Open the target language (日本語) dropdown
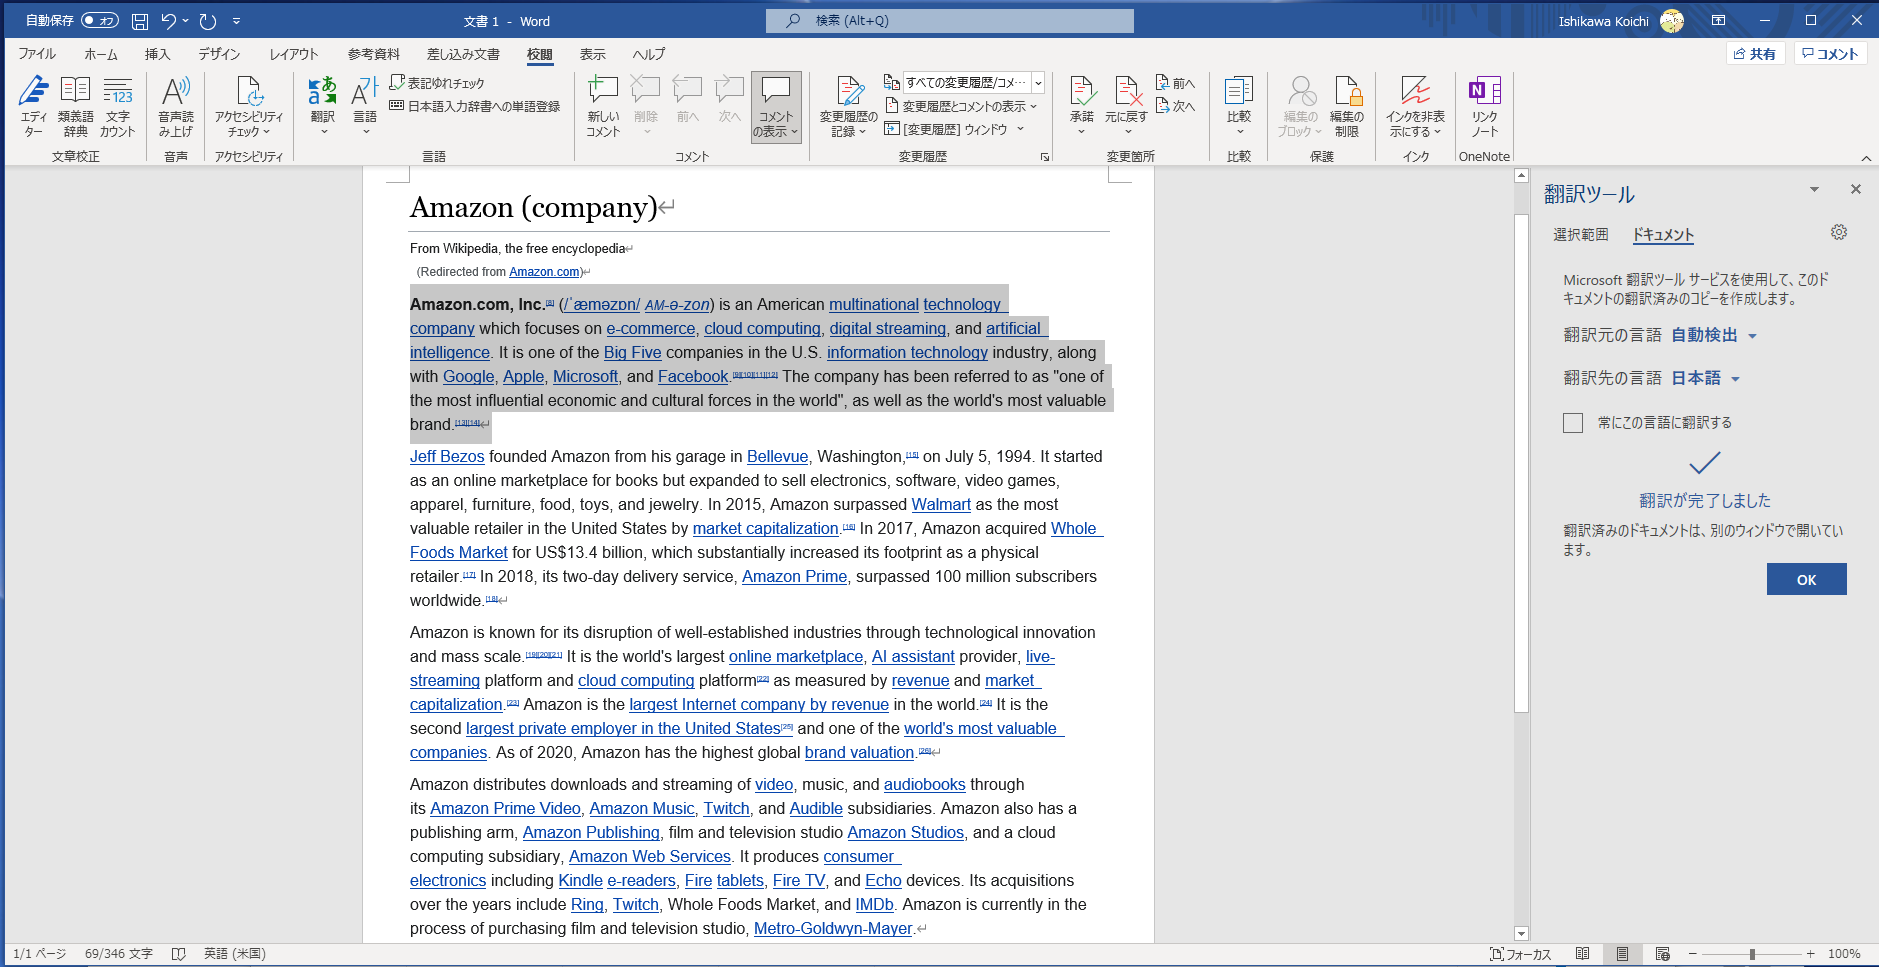Image resolution: width=1879 pixels, height=967 pixels. pyautogui.click(x=1706, y=378)
